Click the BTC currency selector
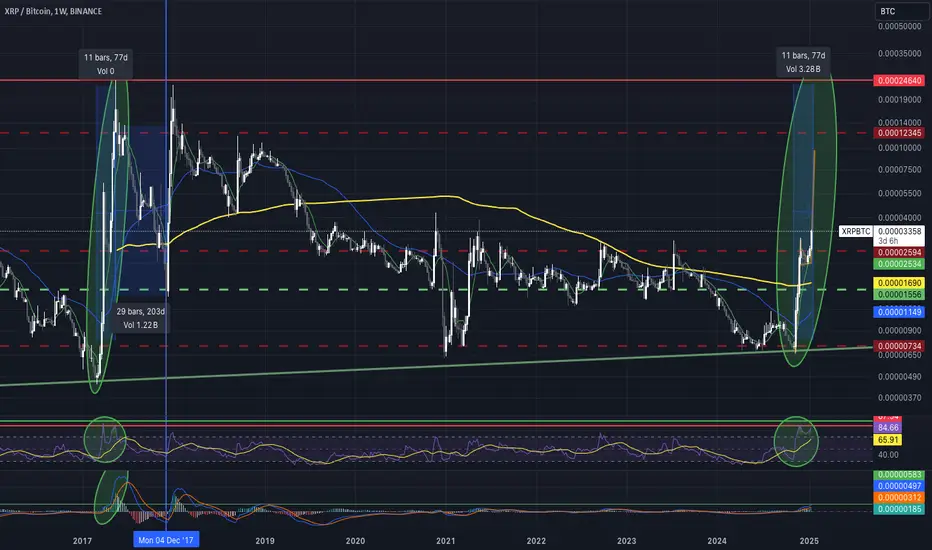 click(x=899, y=11)
